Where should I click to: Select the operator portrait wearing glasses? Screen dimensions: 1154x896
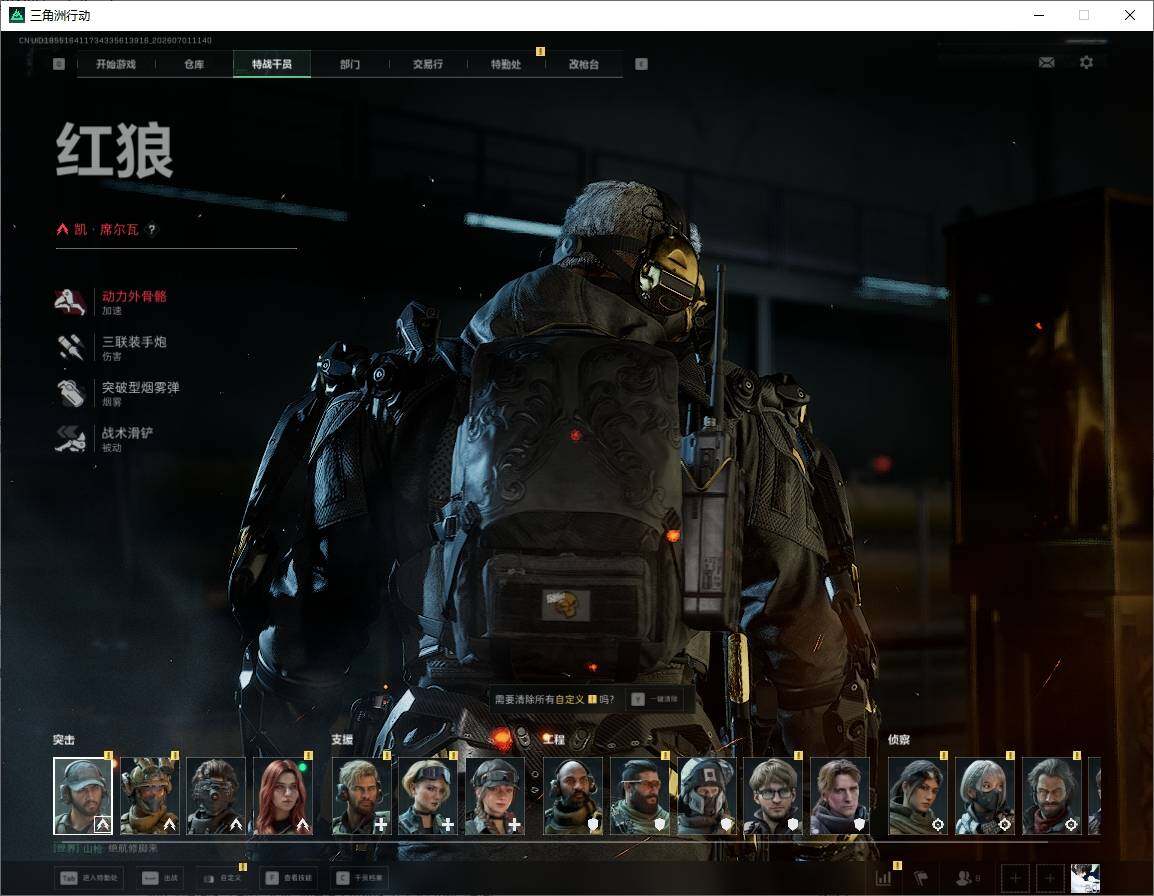(773, 796)
